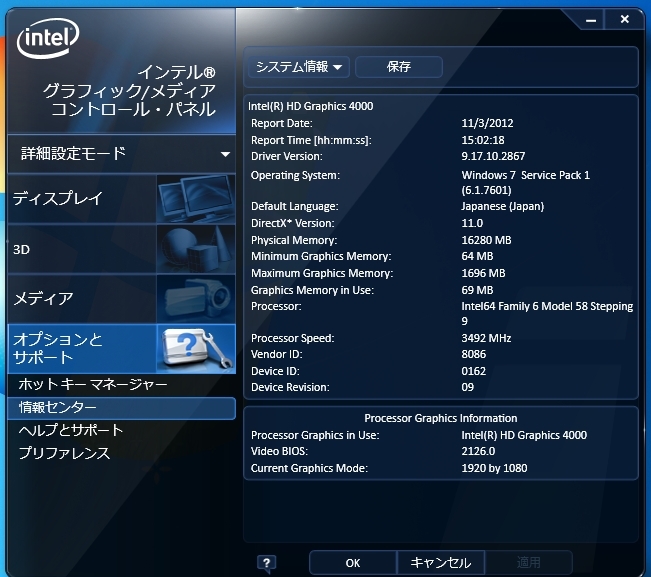Click the OK button
This screenshot has height=577, width=651.
click(353, 563)
